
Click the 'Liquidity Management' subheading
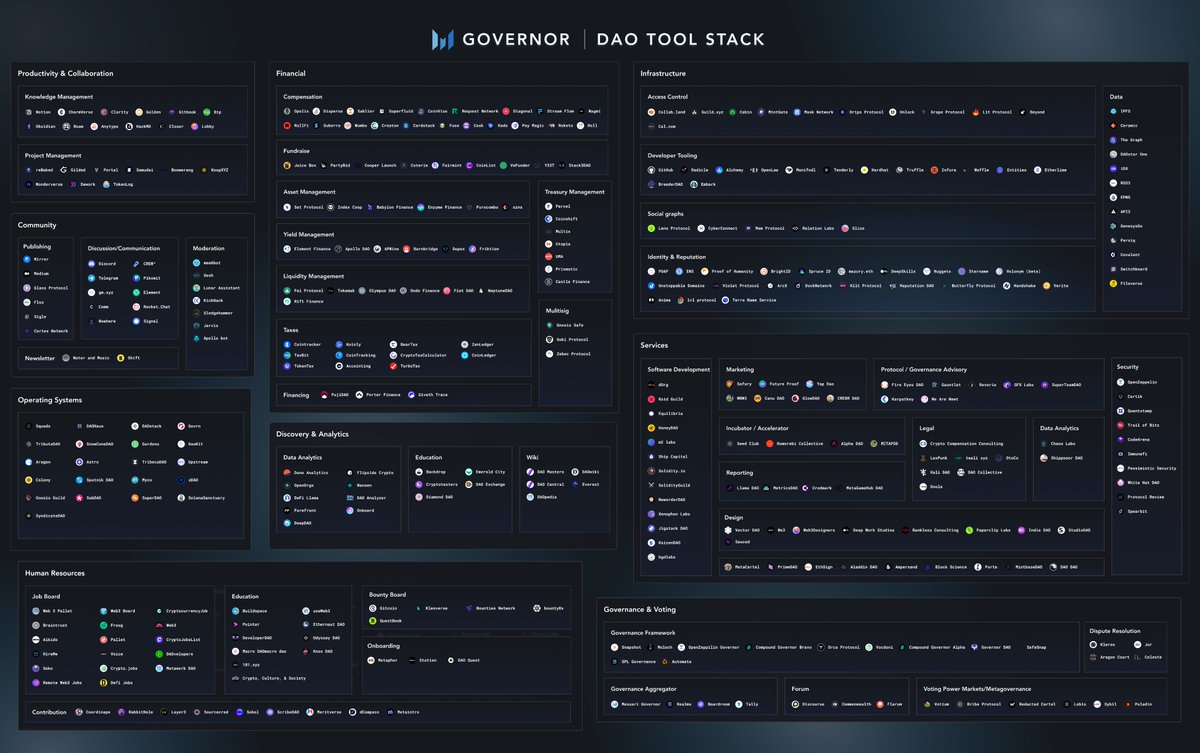(314, 276)
